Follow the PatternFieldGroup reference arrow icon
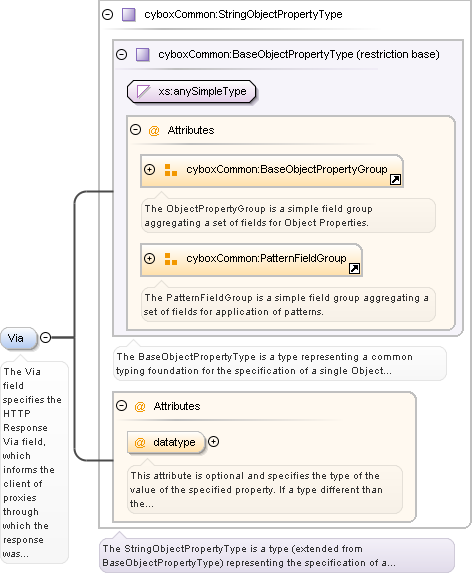Screen dimensions: 473x576 click(x=354, y=269)
